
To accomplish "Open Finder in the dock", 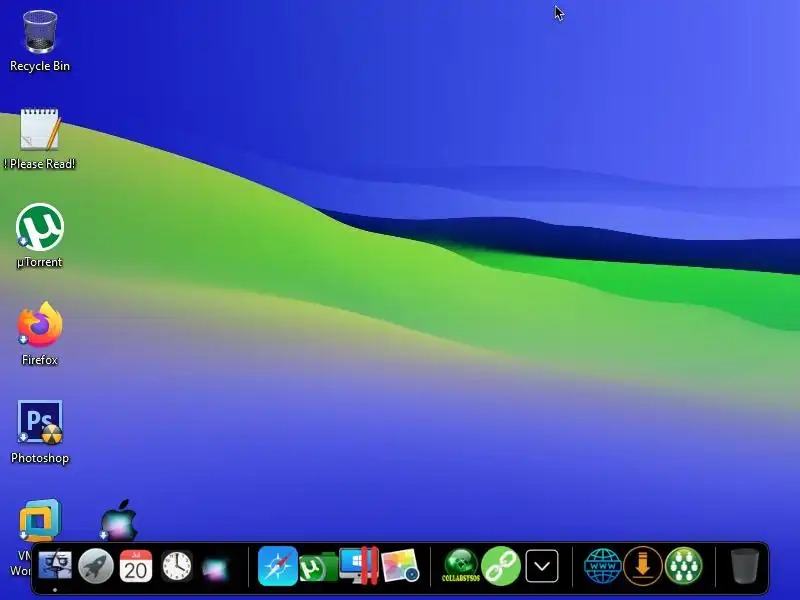I will 55,565.
